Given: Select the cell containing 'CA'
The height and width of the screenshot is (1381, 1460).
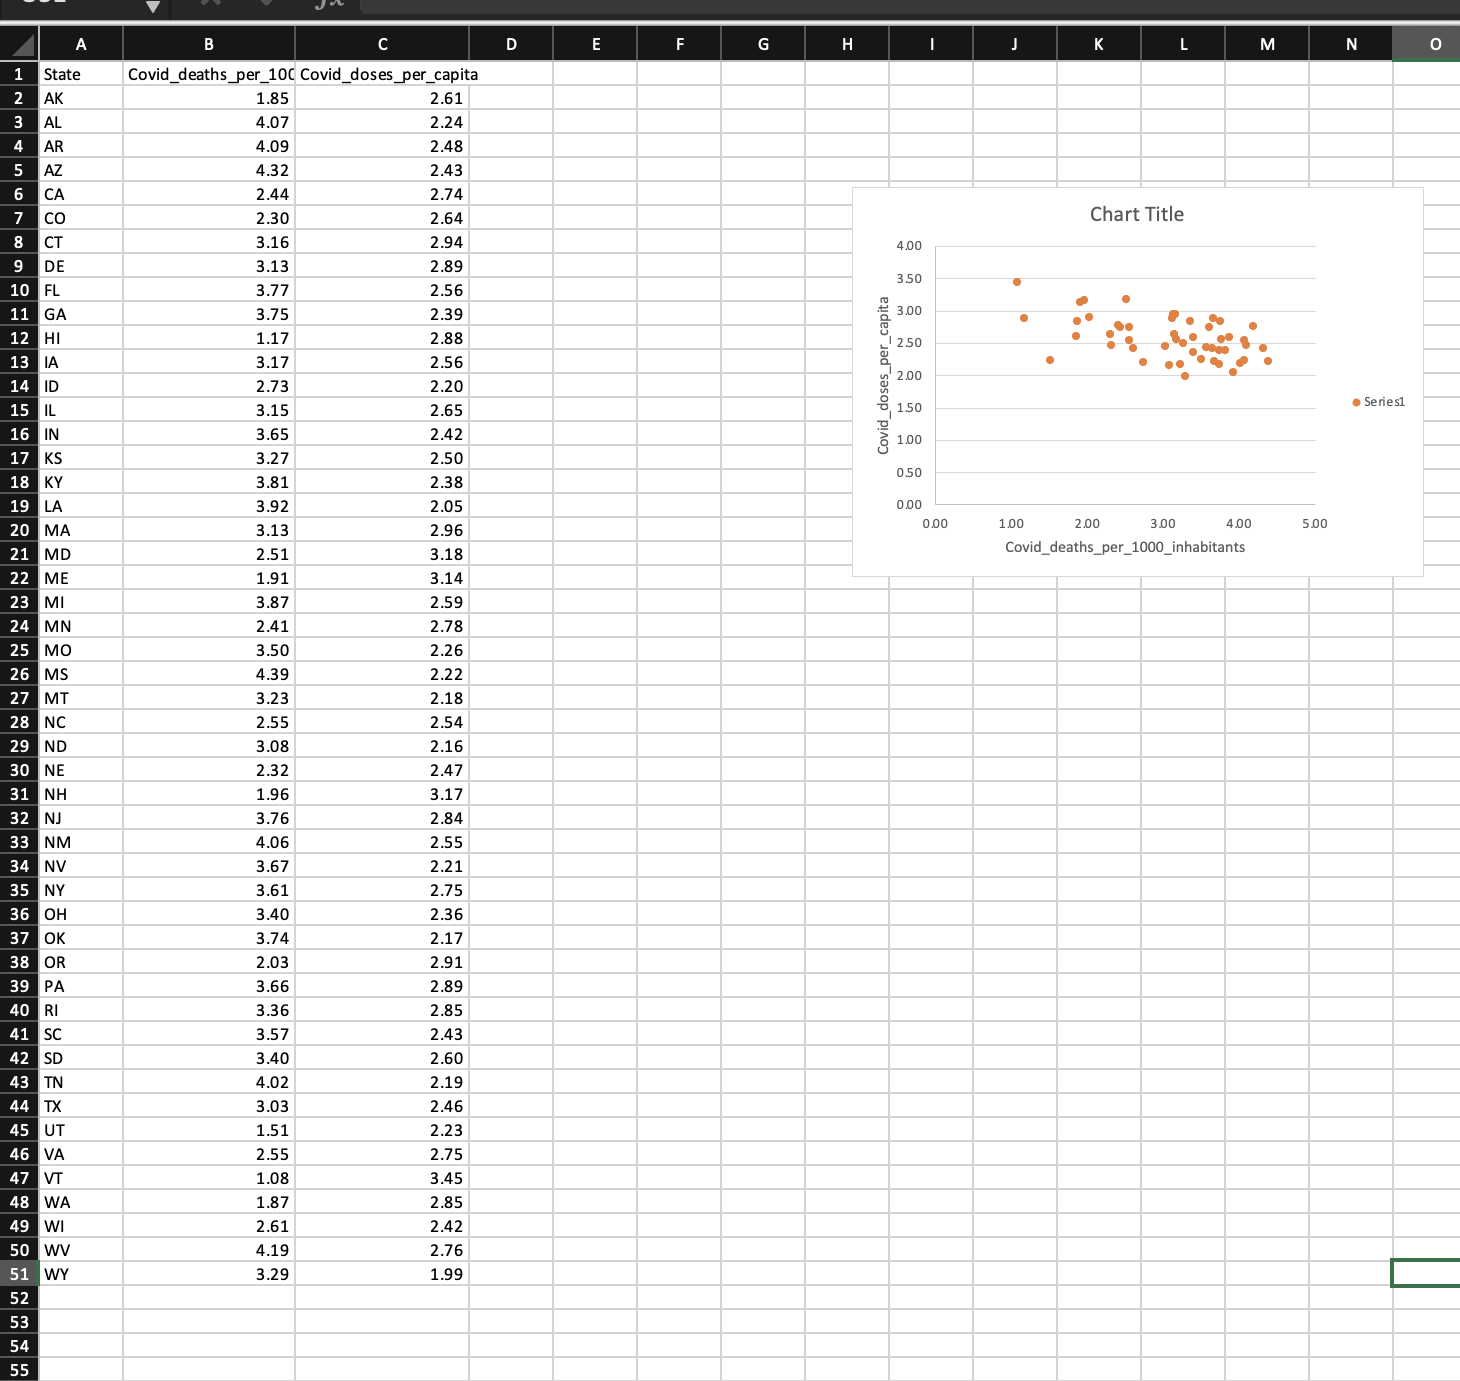Looking at the screenshot, I should point(81,194).
